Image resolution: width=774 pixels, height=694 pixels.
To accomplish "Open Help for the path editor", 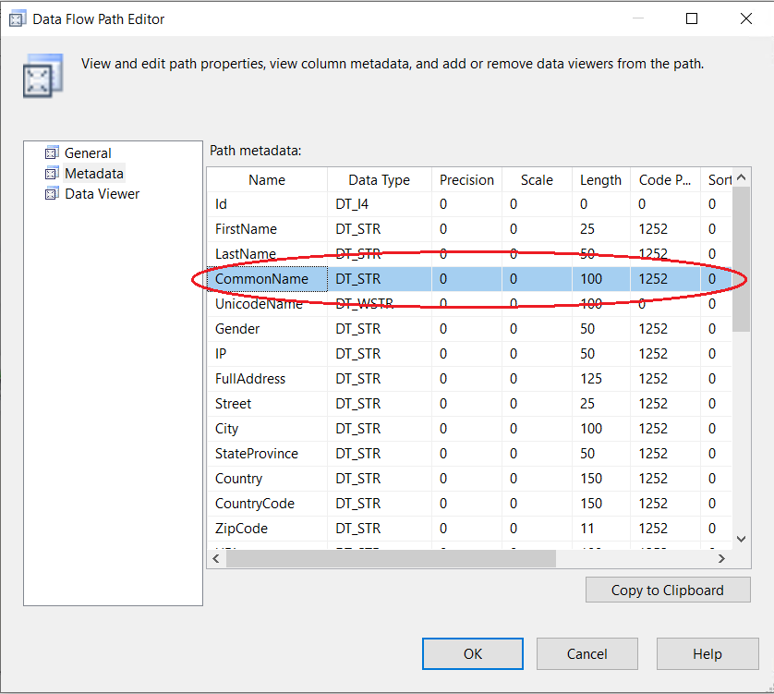I will (707, 654).
